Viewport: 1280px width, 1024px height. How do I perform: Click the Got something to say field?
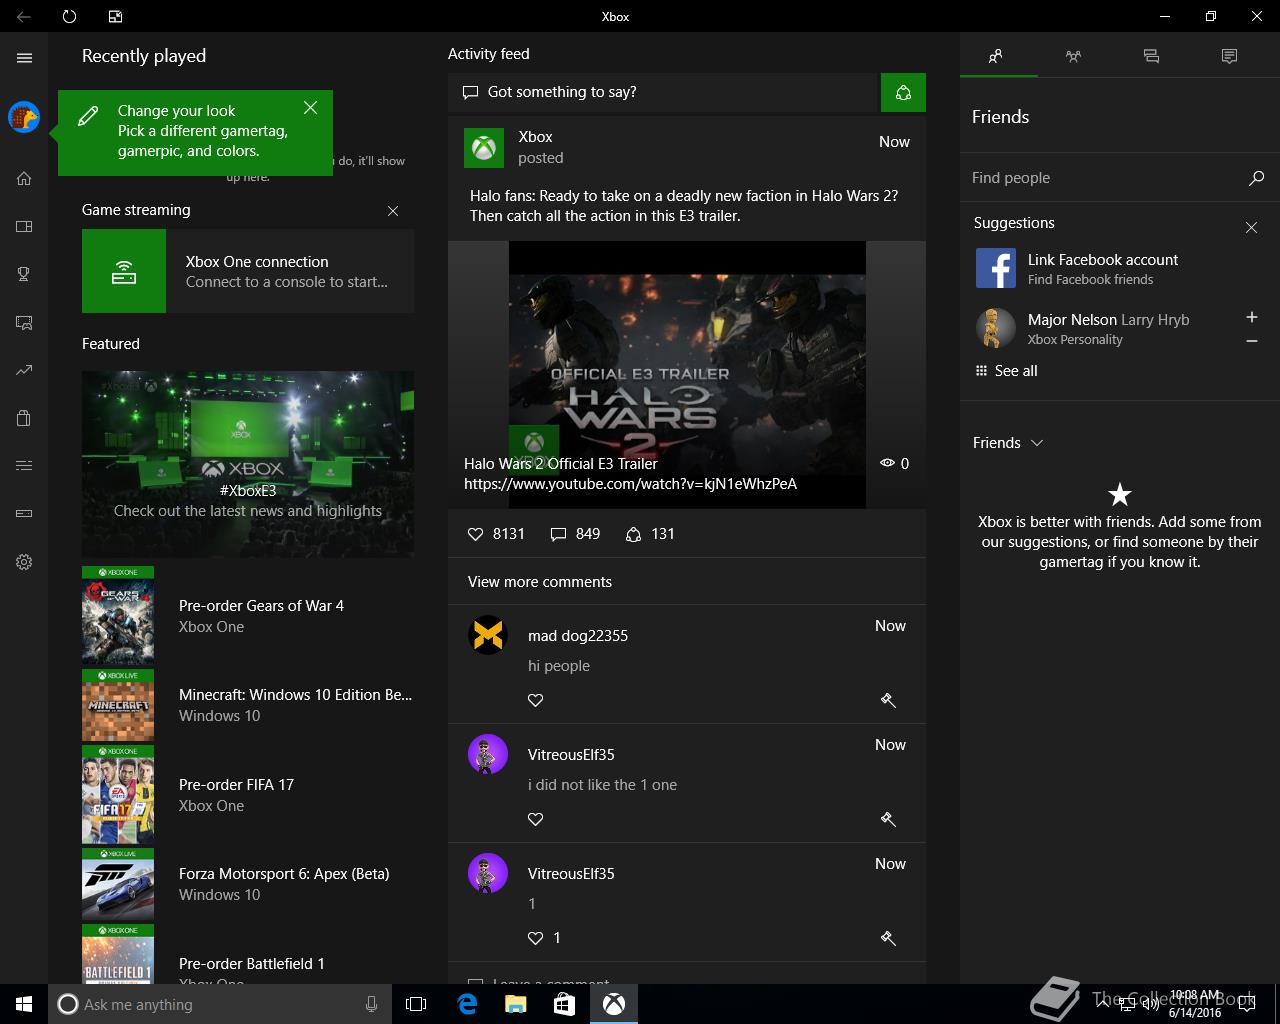click(x=662, y=92)
